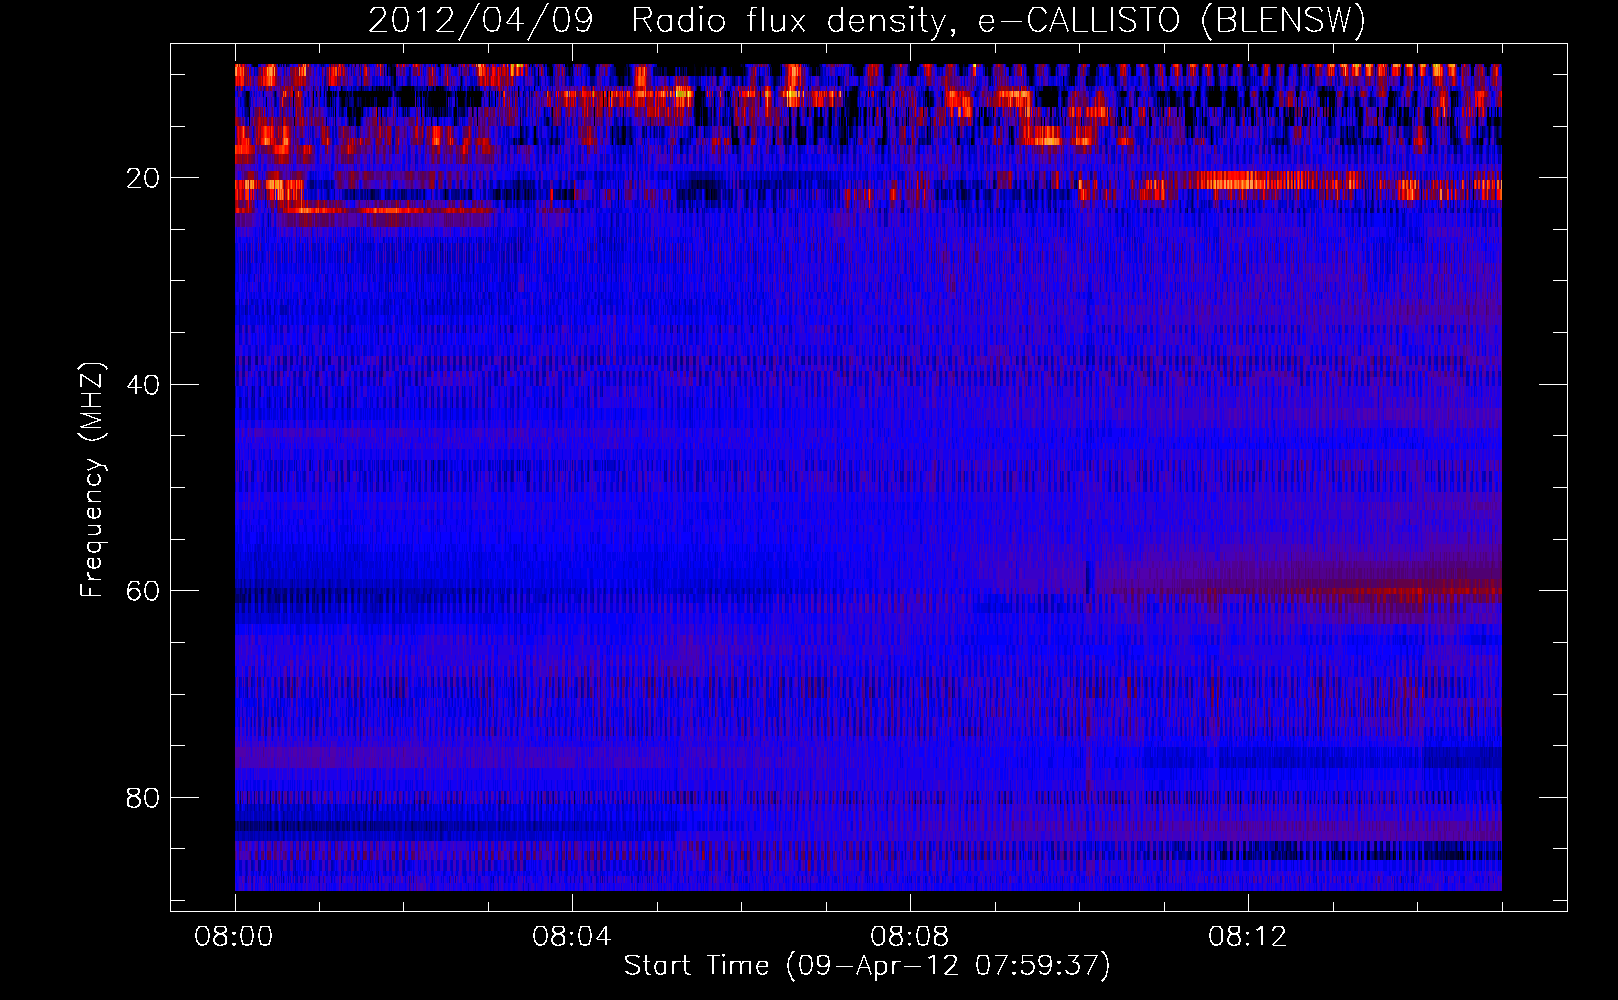Click the 'Start Time (09-Apr-12 07:59:37)' x-axis label
1618x1000 pixels.
[x=867, y=966]
